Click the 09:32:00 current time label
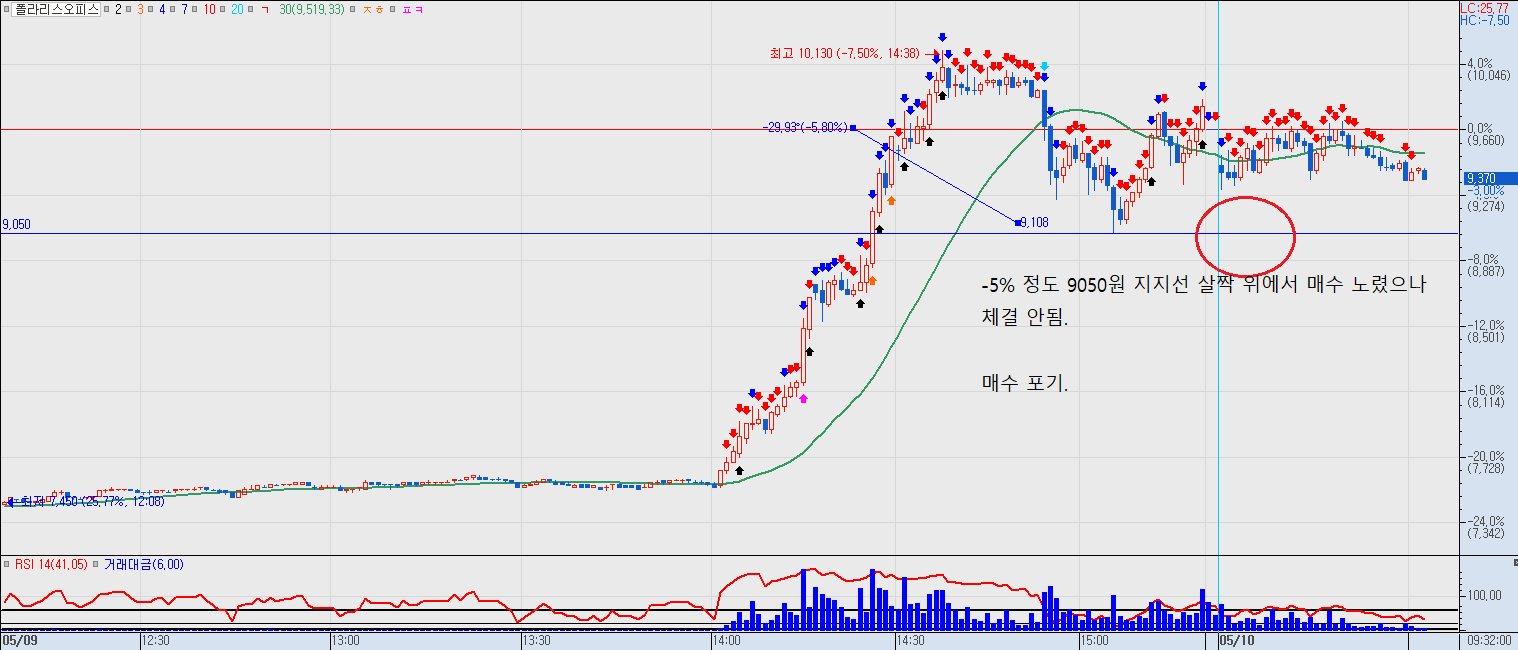The width and height of the screenshot is (1518, 650). [x=1490, y=639]
